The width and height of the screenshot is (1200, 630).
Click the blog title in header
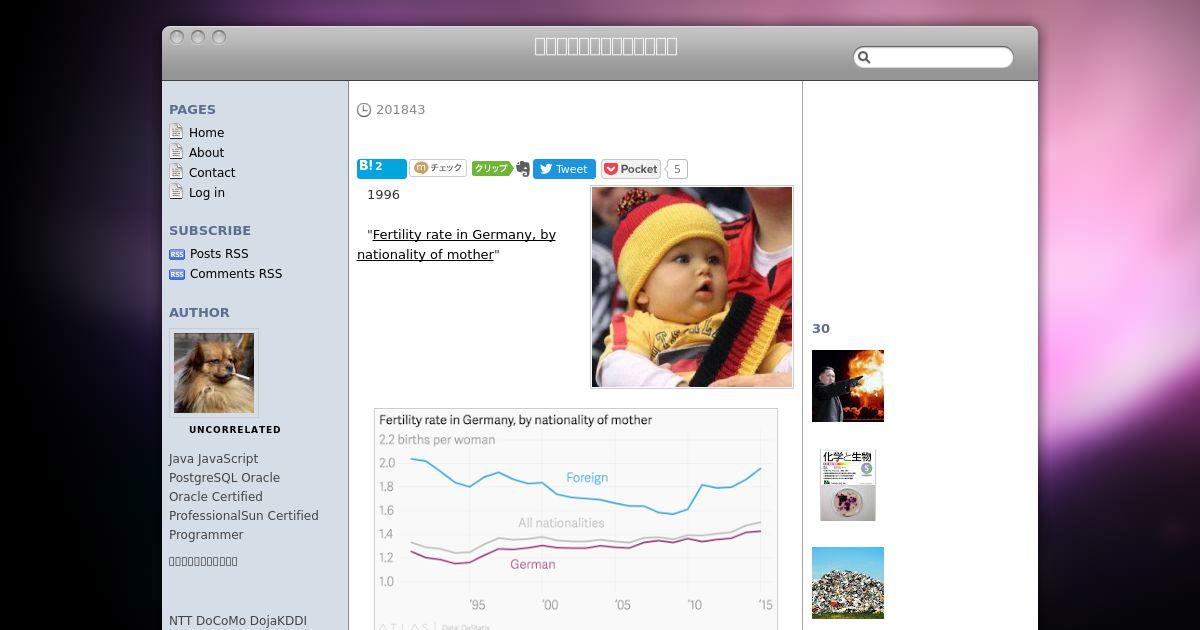[606, 46]
